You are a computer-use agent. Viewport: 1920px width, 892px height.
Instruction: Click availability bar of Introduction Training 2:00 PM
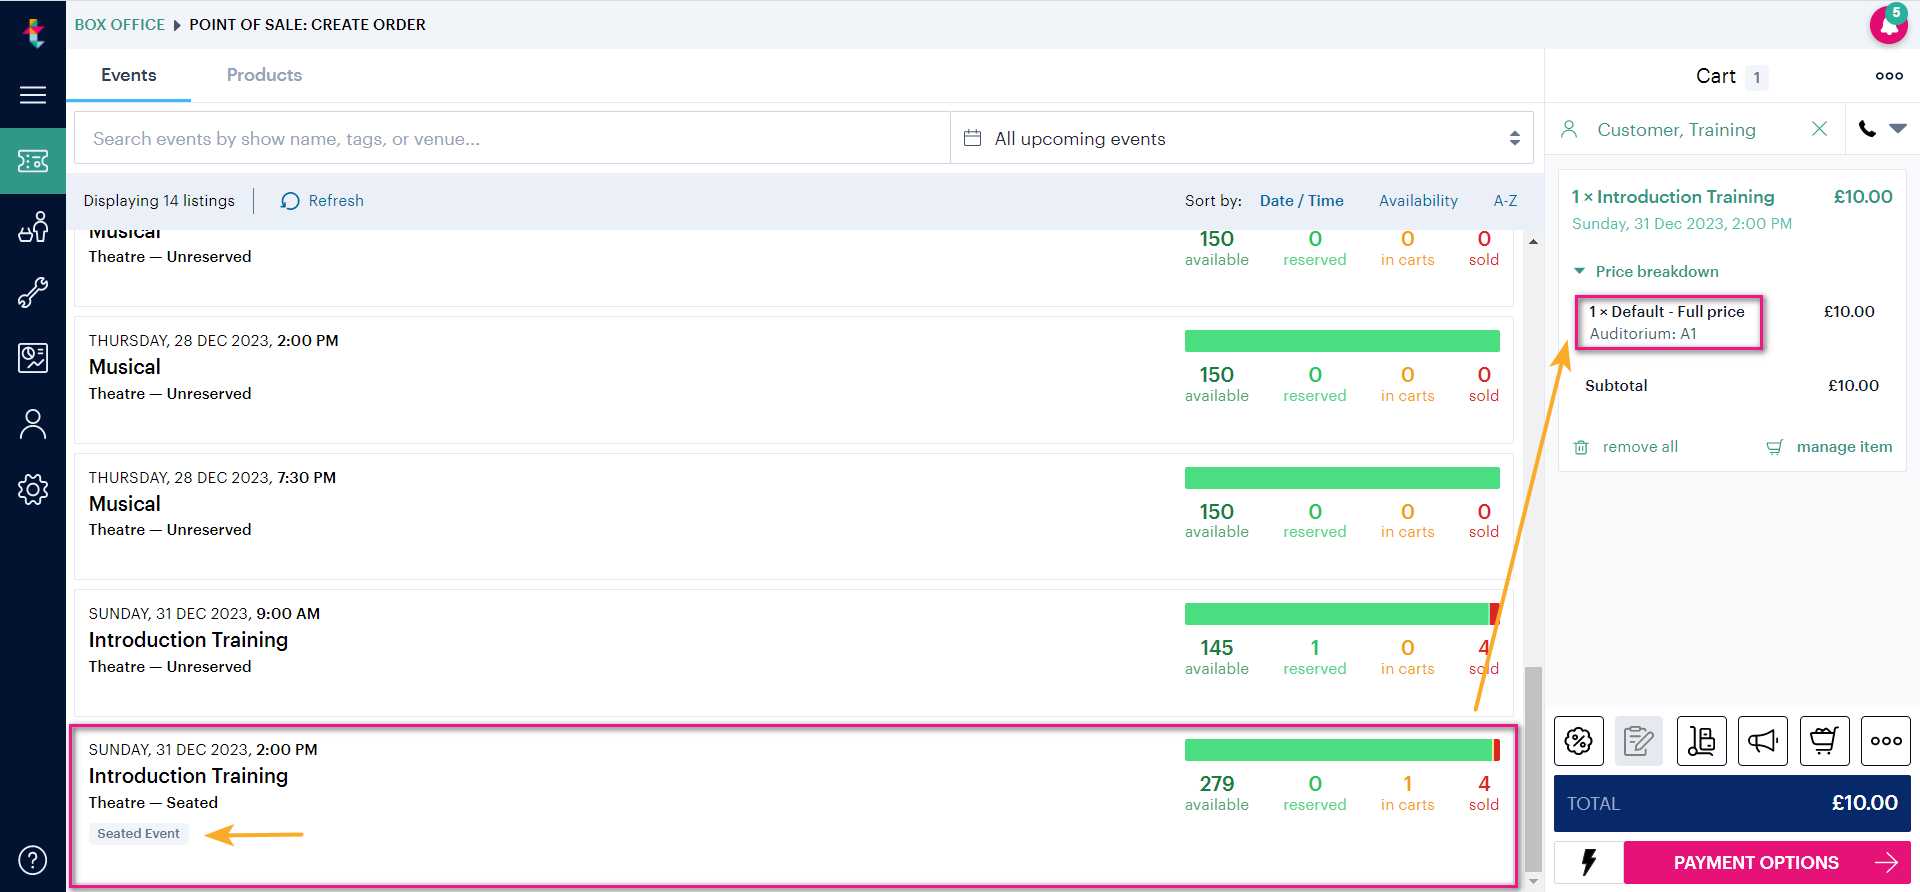[x=1342, y=750]
